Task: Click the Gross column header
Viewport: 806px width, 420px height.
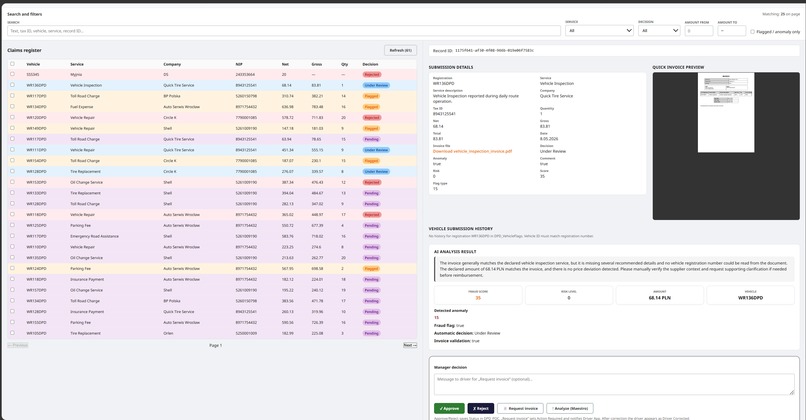Action: click(x=317, y=64)
